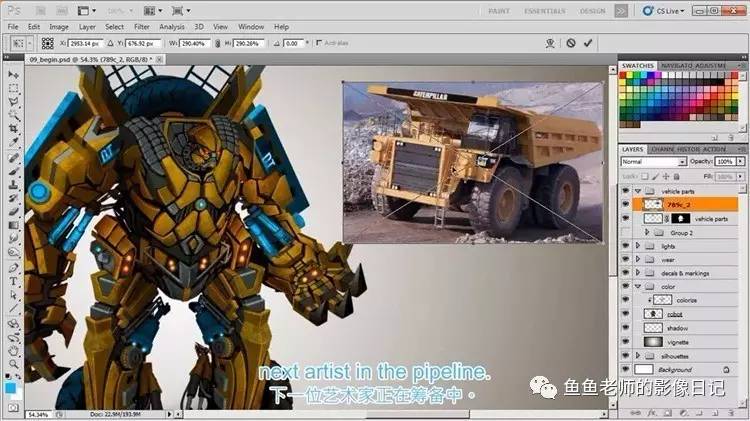
Task: Switch to the Essentials workspace
Action: (544, 11)
